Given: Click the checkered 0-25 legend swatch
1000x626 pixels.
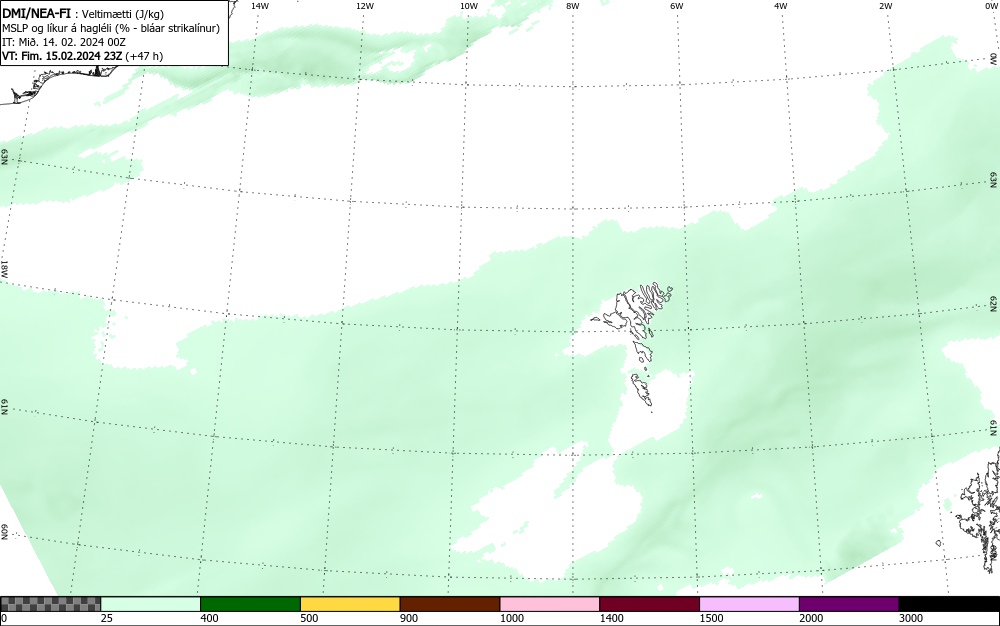Looking at the screenshot, I should [x=50, y=604].
